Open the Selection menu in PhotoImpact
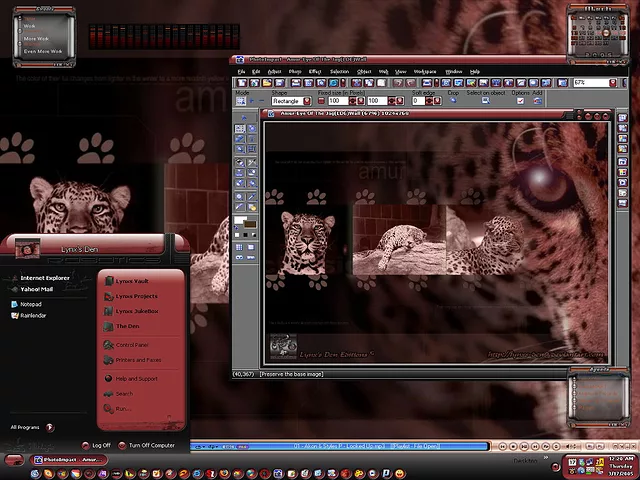 click(340, 72)
